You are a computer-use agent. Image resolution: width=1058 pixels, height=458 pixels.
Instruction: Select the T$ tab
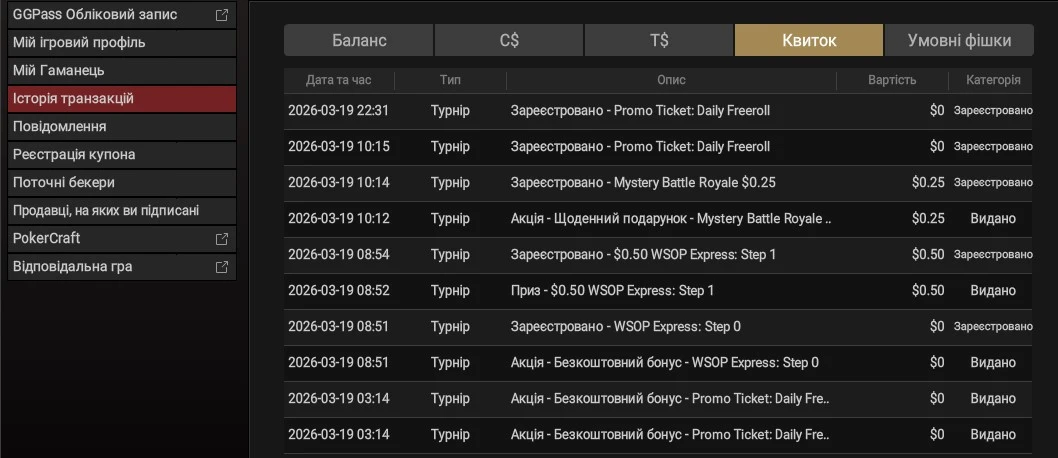[659, 41]
